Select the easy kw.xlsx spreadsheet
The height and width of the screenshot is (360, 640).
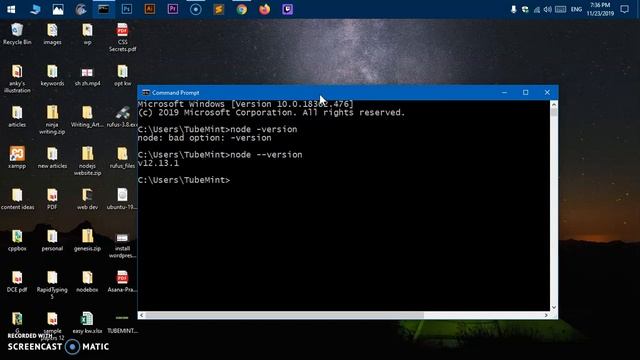87,323
